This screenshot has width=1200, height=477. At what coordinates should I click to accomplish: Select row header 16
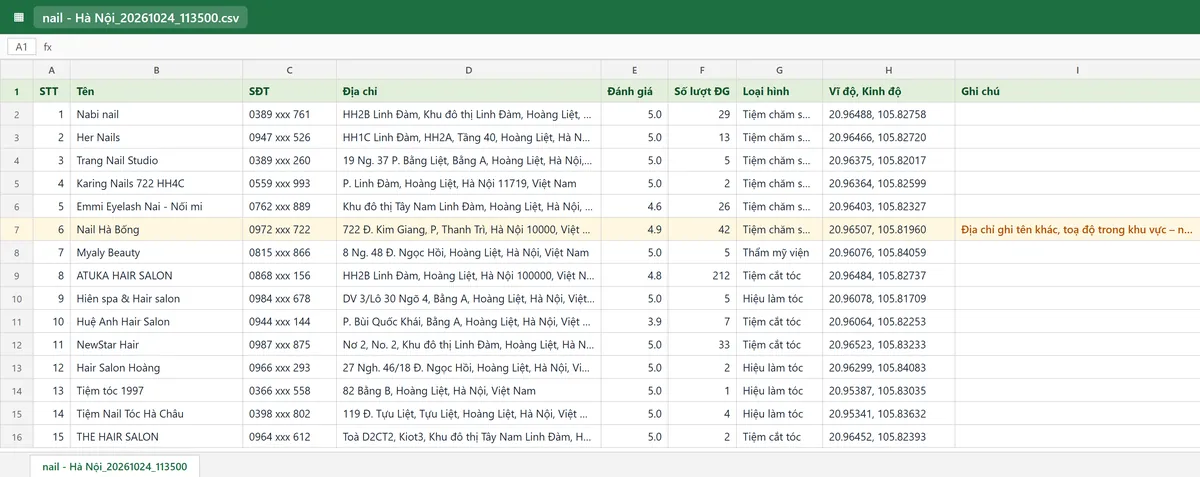pyautogui.click(x=16, y=437)
